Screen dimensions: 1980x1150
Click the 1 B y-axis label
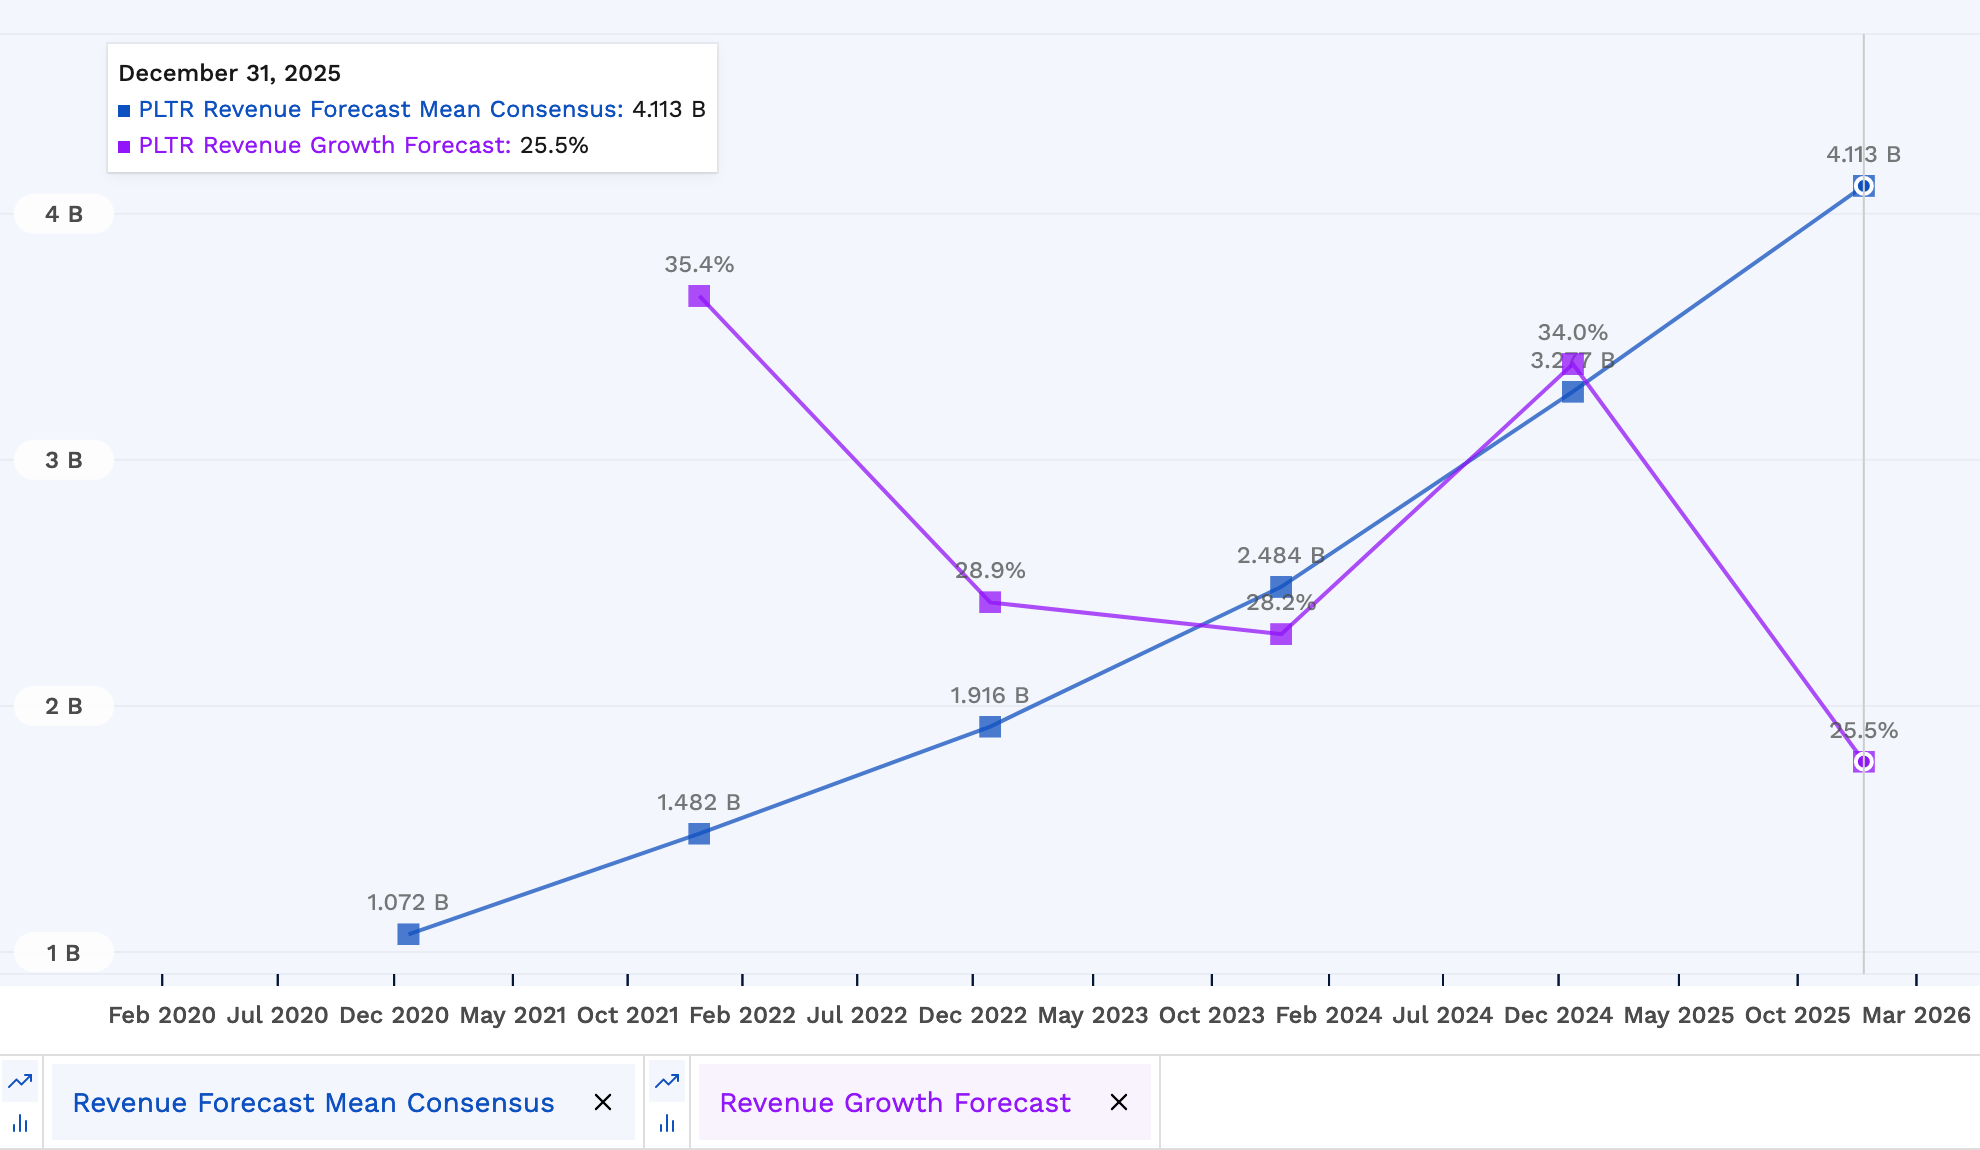tap(64, 953)
